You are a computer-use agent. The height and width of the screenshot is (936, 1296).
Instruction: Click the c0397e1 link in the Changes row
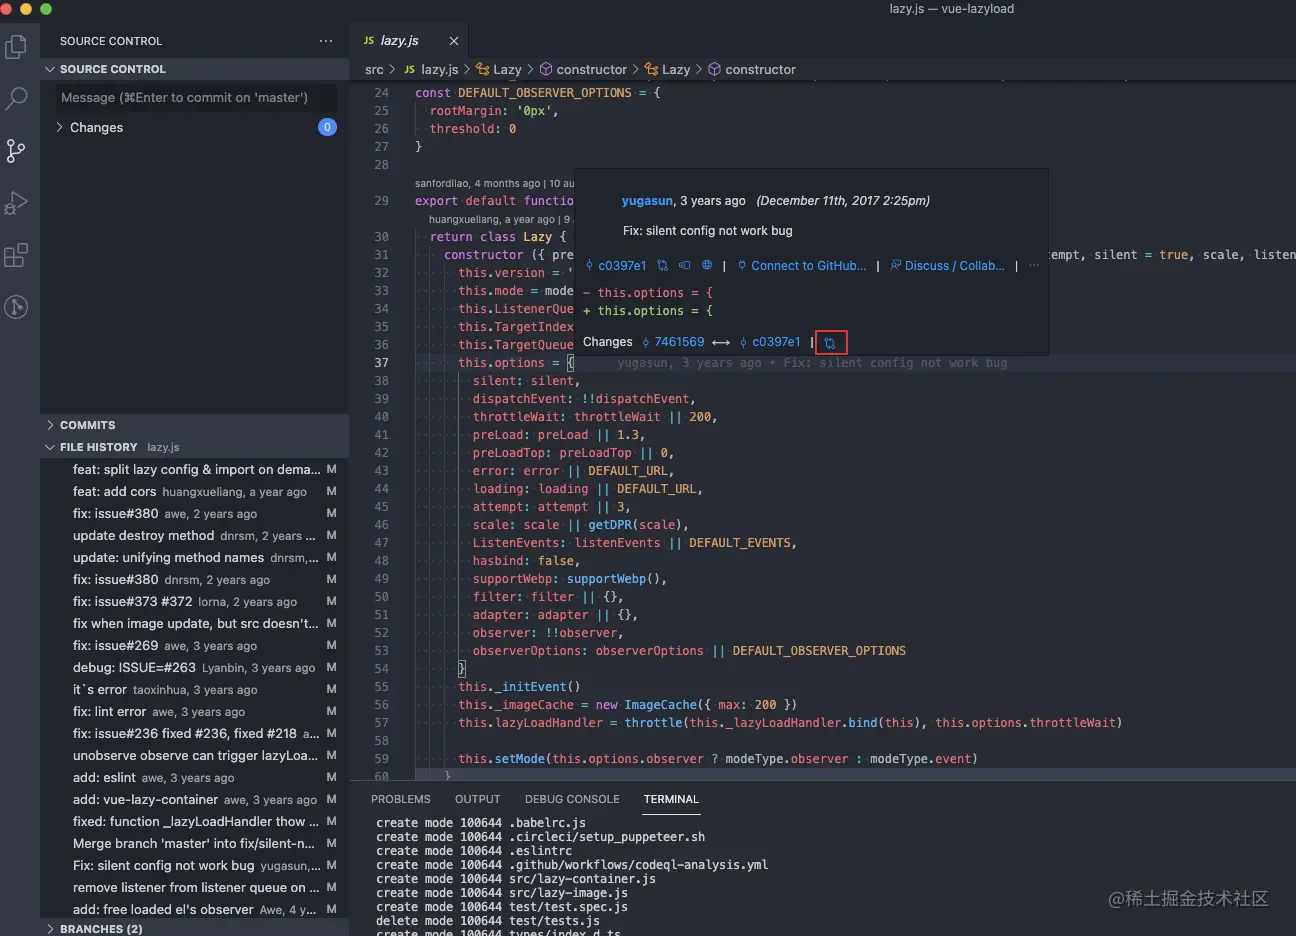770,342
